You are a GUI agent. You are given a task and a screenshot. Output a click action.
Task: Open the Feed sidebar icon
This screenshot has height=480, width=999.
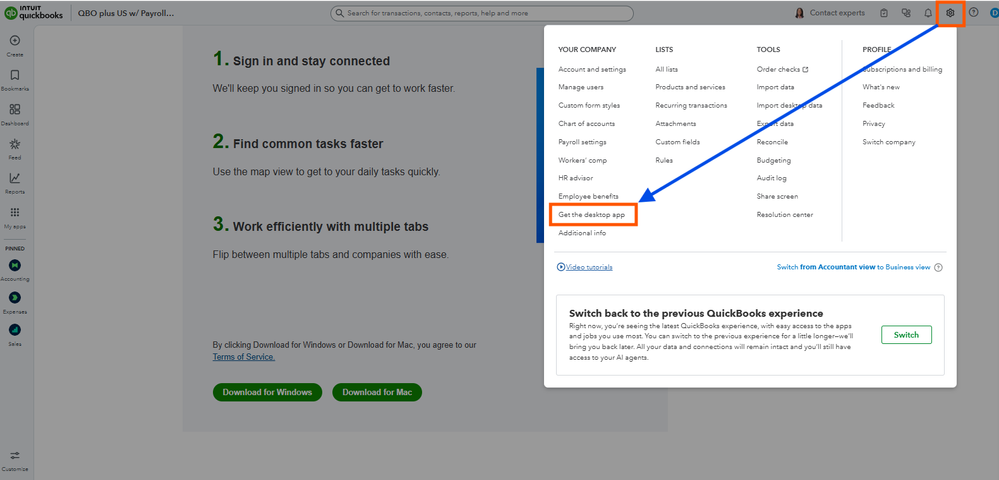click(x=15, y=144)
